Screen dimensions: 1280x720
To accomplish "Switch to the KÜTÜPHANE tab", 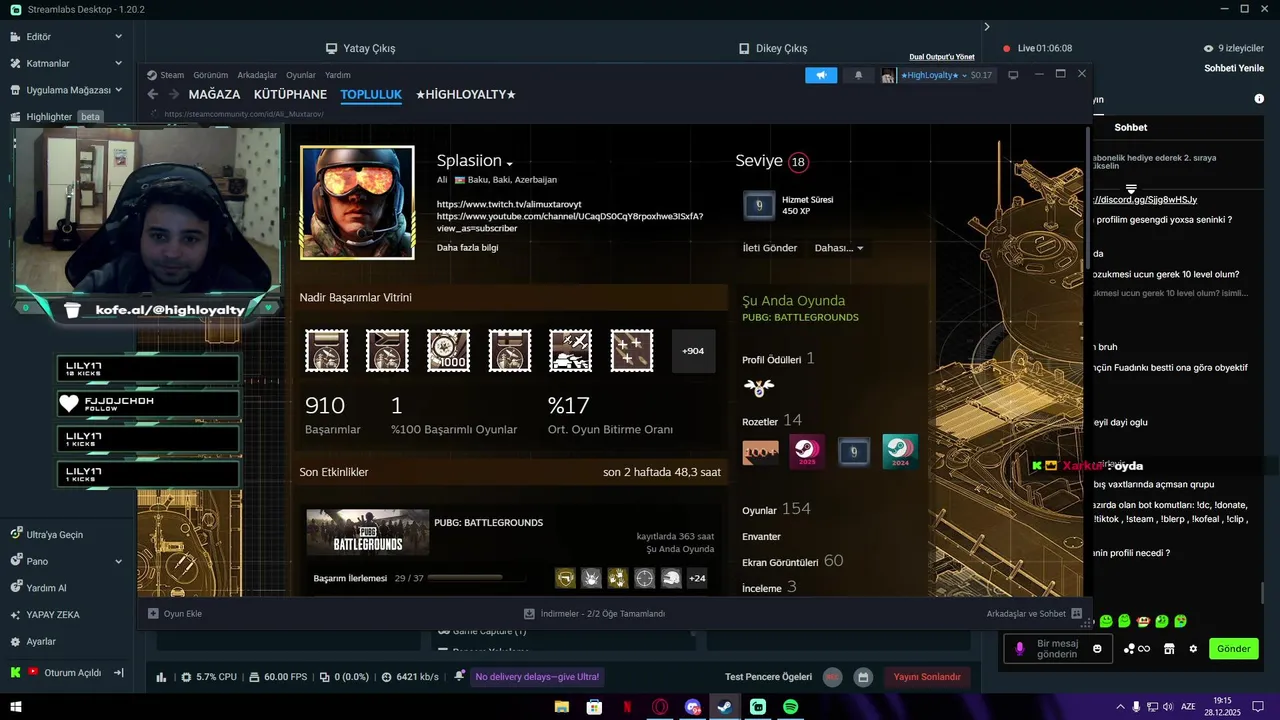I will coord(290,94).
